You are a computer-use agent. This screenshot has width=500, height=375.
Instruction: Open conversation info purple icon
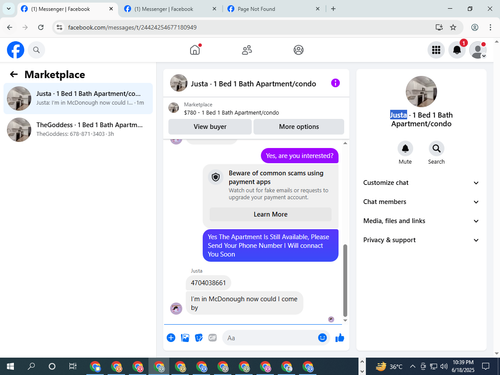[335, 83]
